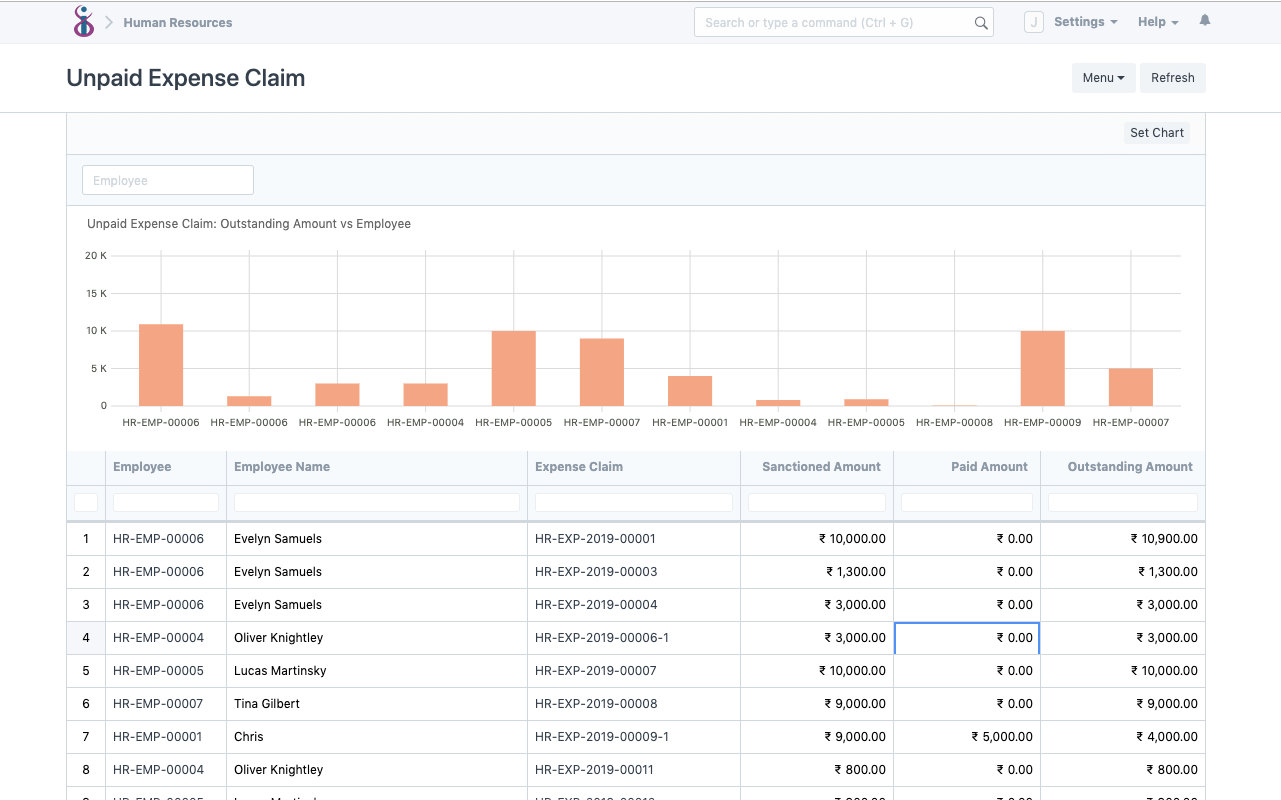
Task: Click the tallest chart bar for HR-EMP-00006
Action: 160,363
